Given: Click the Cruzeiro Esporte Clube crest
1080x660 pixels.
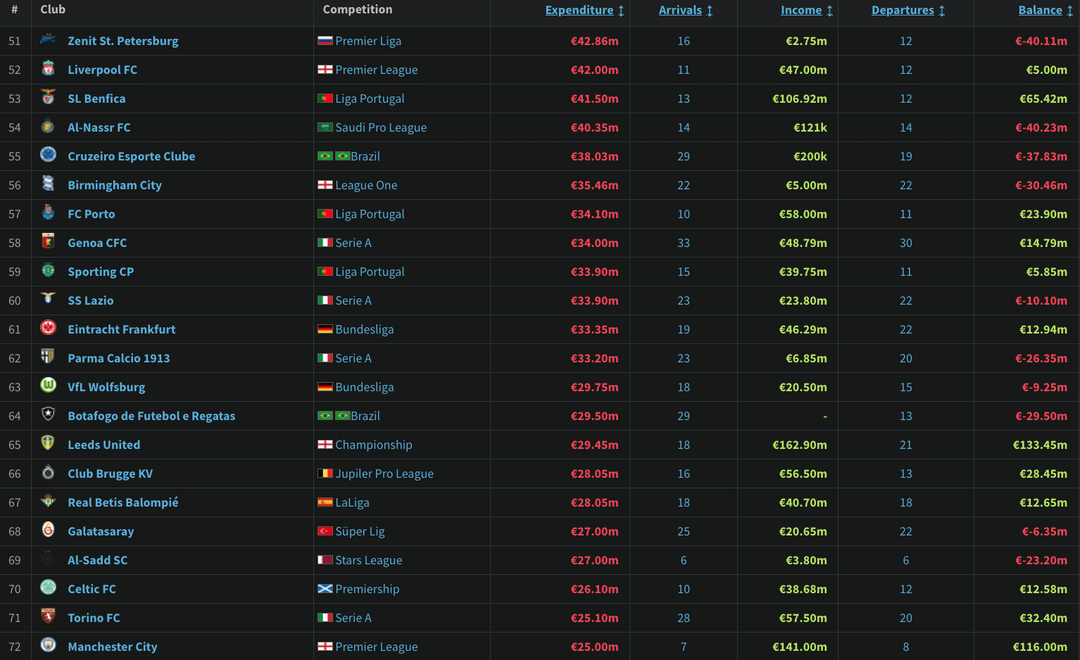Looking at the screenshot, I should click(x=48, y=154).
